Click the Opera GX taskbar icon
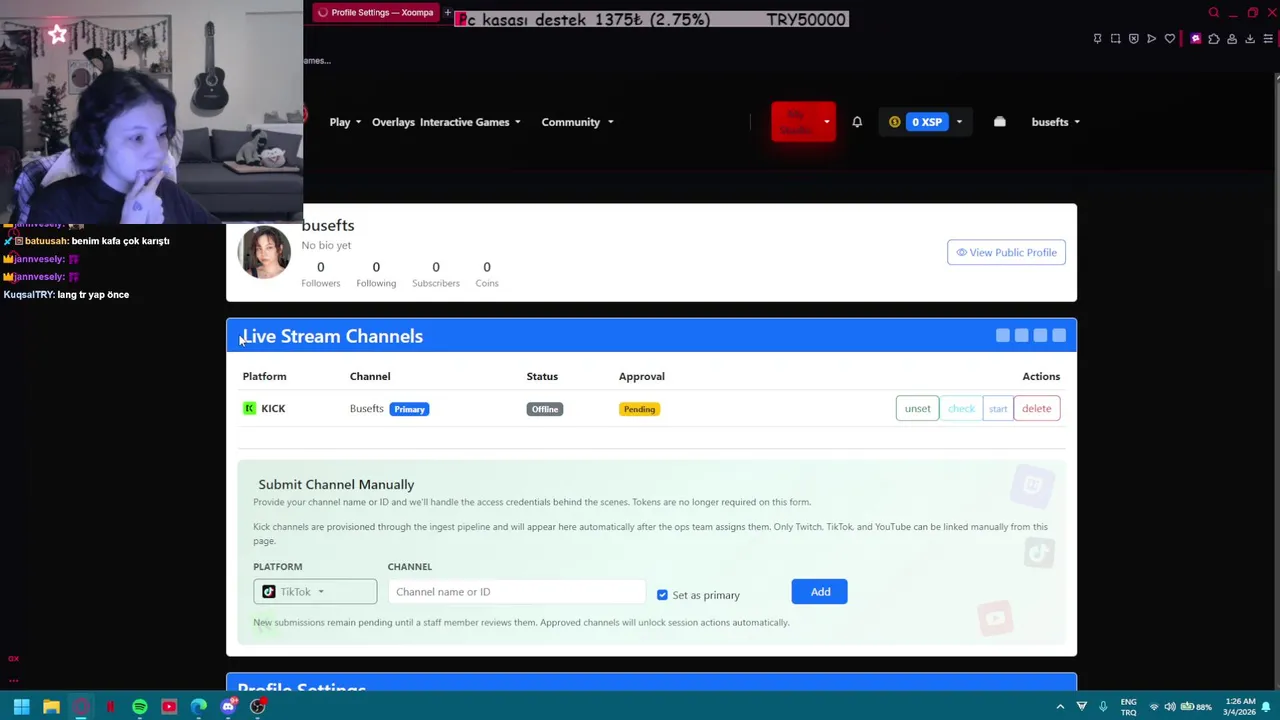The height and width of the screenshot is (720, 1280). [x=81, y=707]
